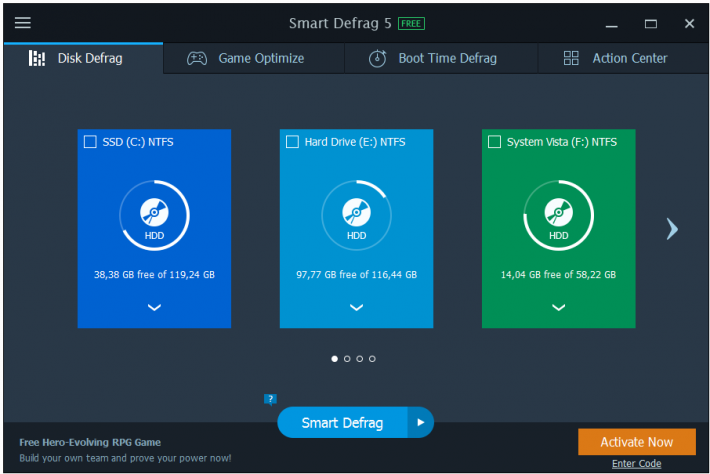Maximize the Smart Defrag window

tap(651, 24)
